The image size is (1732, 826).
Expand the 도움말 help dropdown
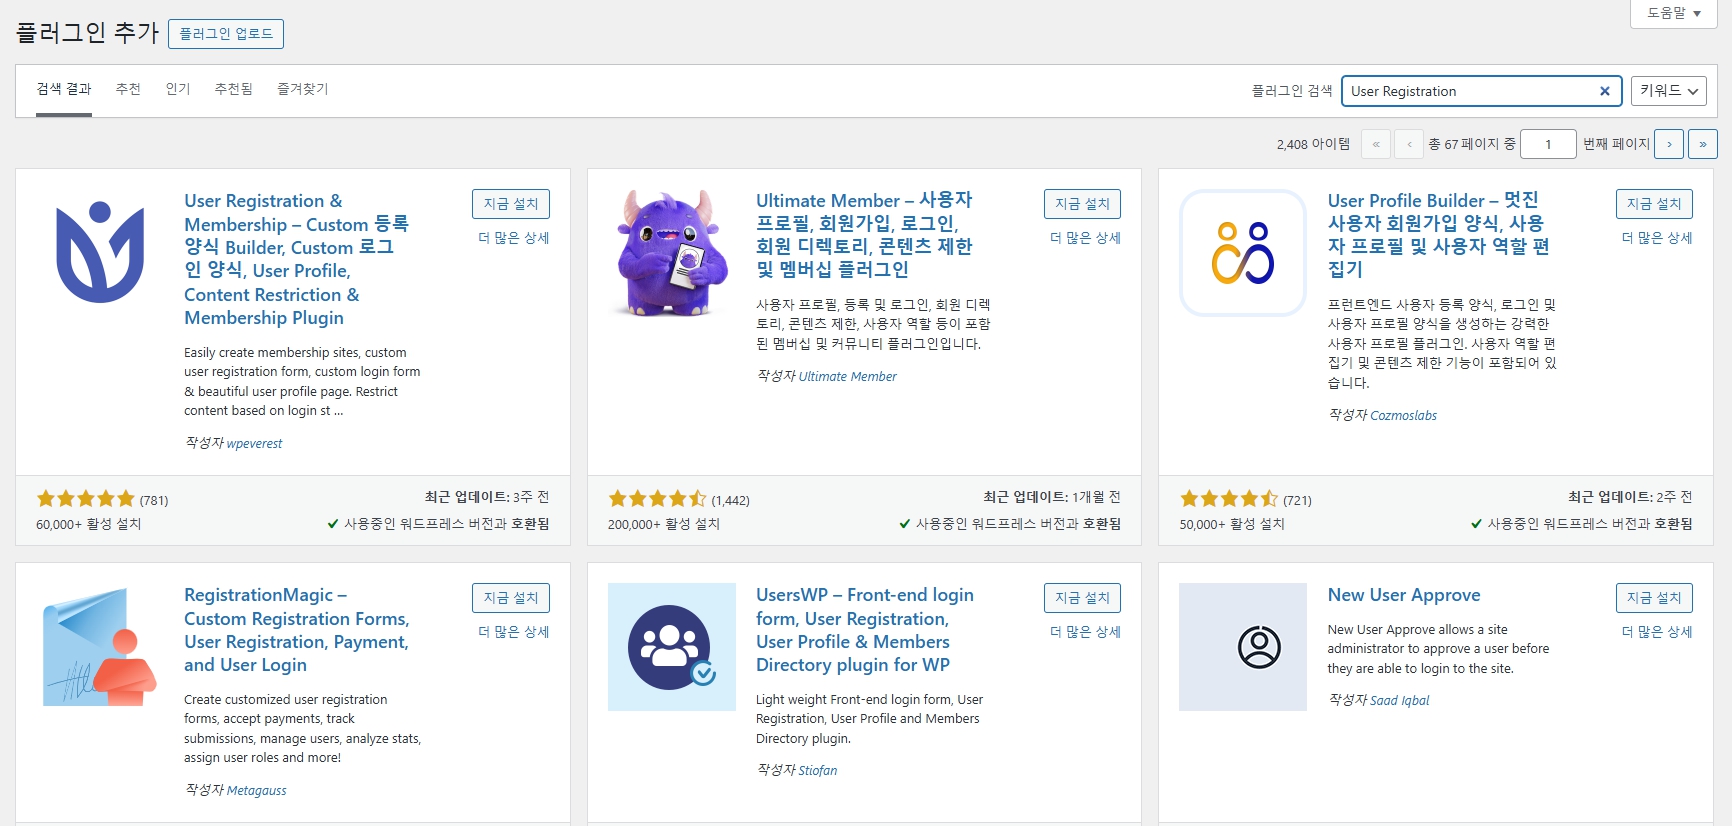point(1674,13)
